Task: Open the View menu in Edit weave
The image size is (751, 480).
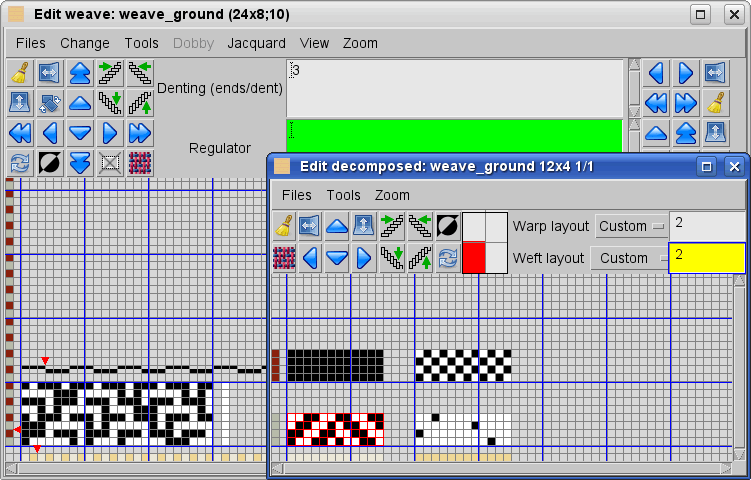Action: [x=314, y=43]
